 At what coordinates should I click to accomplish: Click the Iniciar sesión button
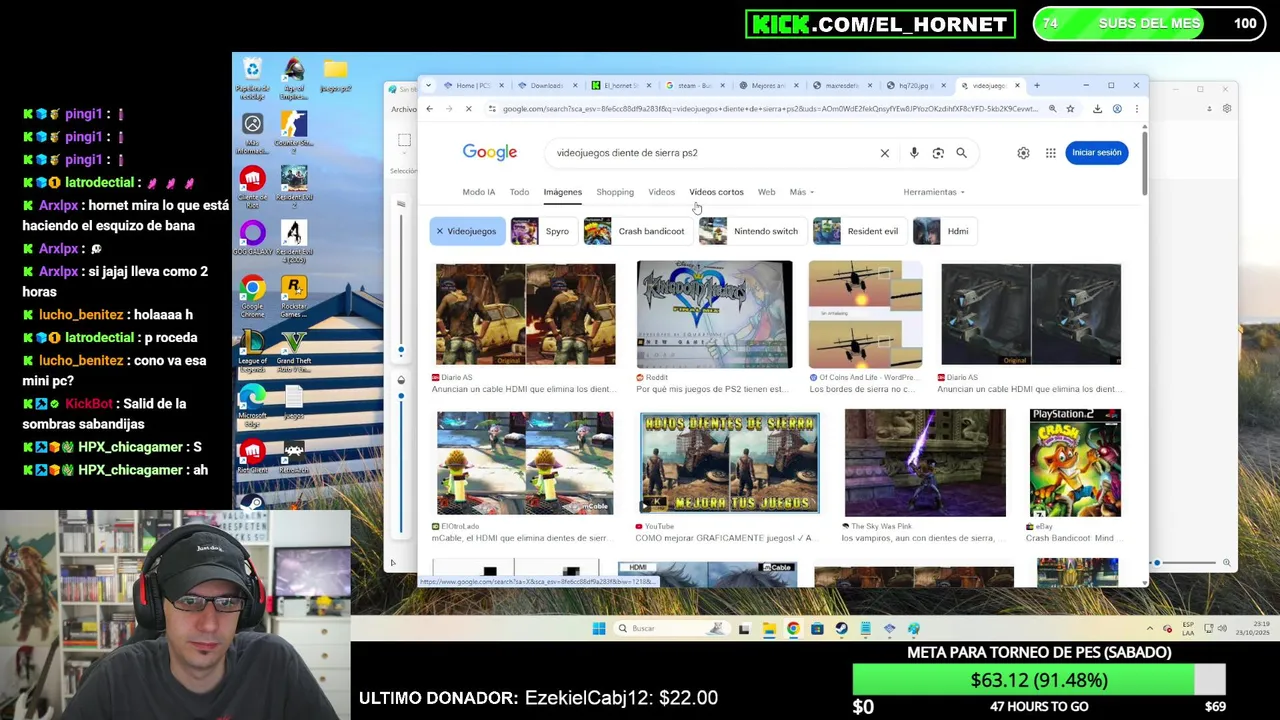(1097, 152)
